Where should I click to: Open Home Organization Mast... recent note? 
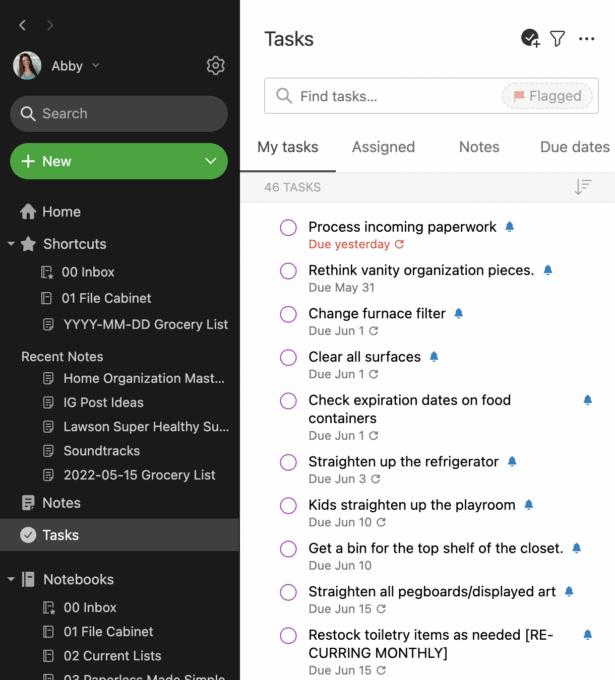(x=134, y=378)
